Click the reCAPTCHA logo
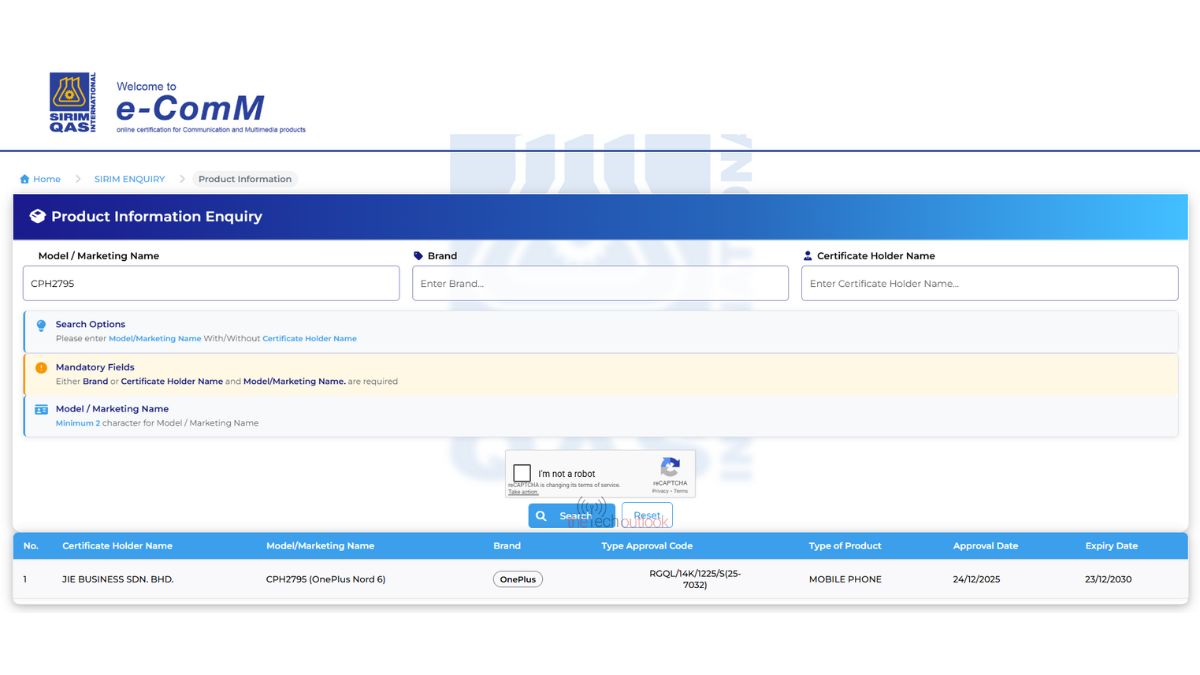This screenshot has height=675, width=1200. point(670,468)
